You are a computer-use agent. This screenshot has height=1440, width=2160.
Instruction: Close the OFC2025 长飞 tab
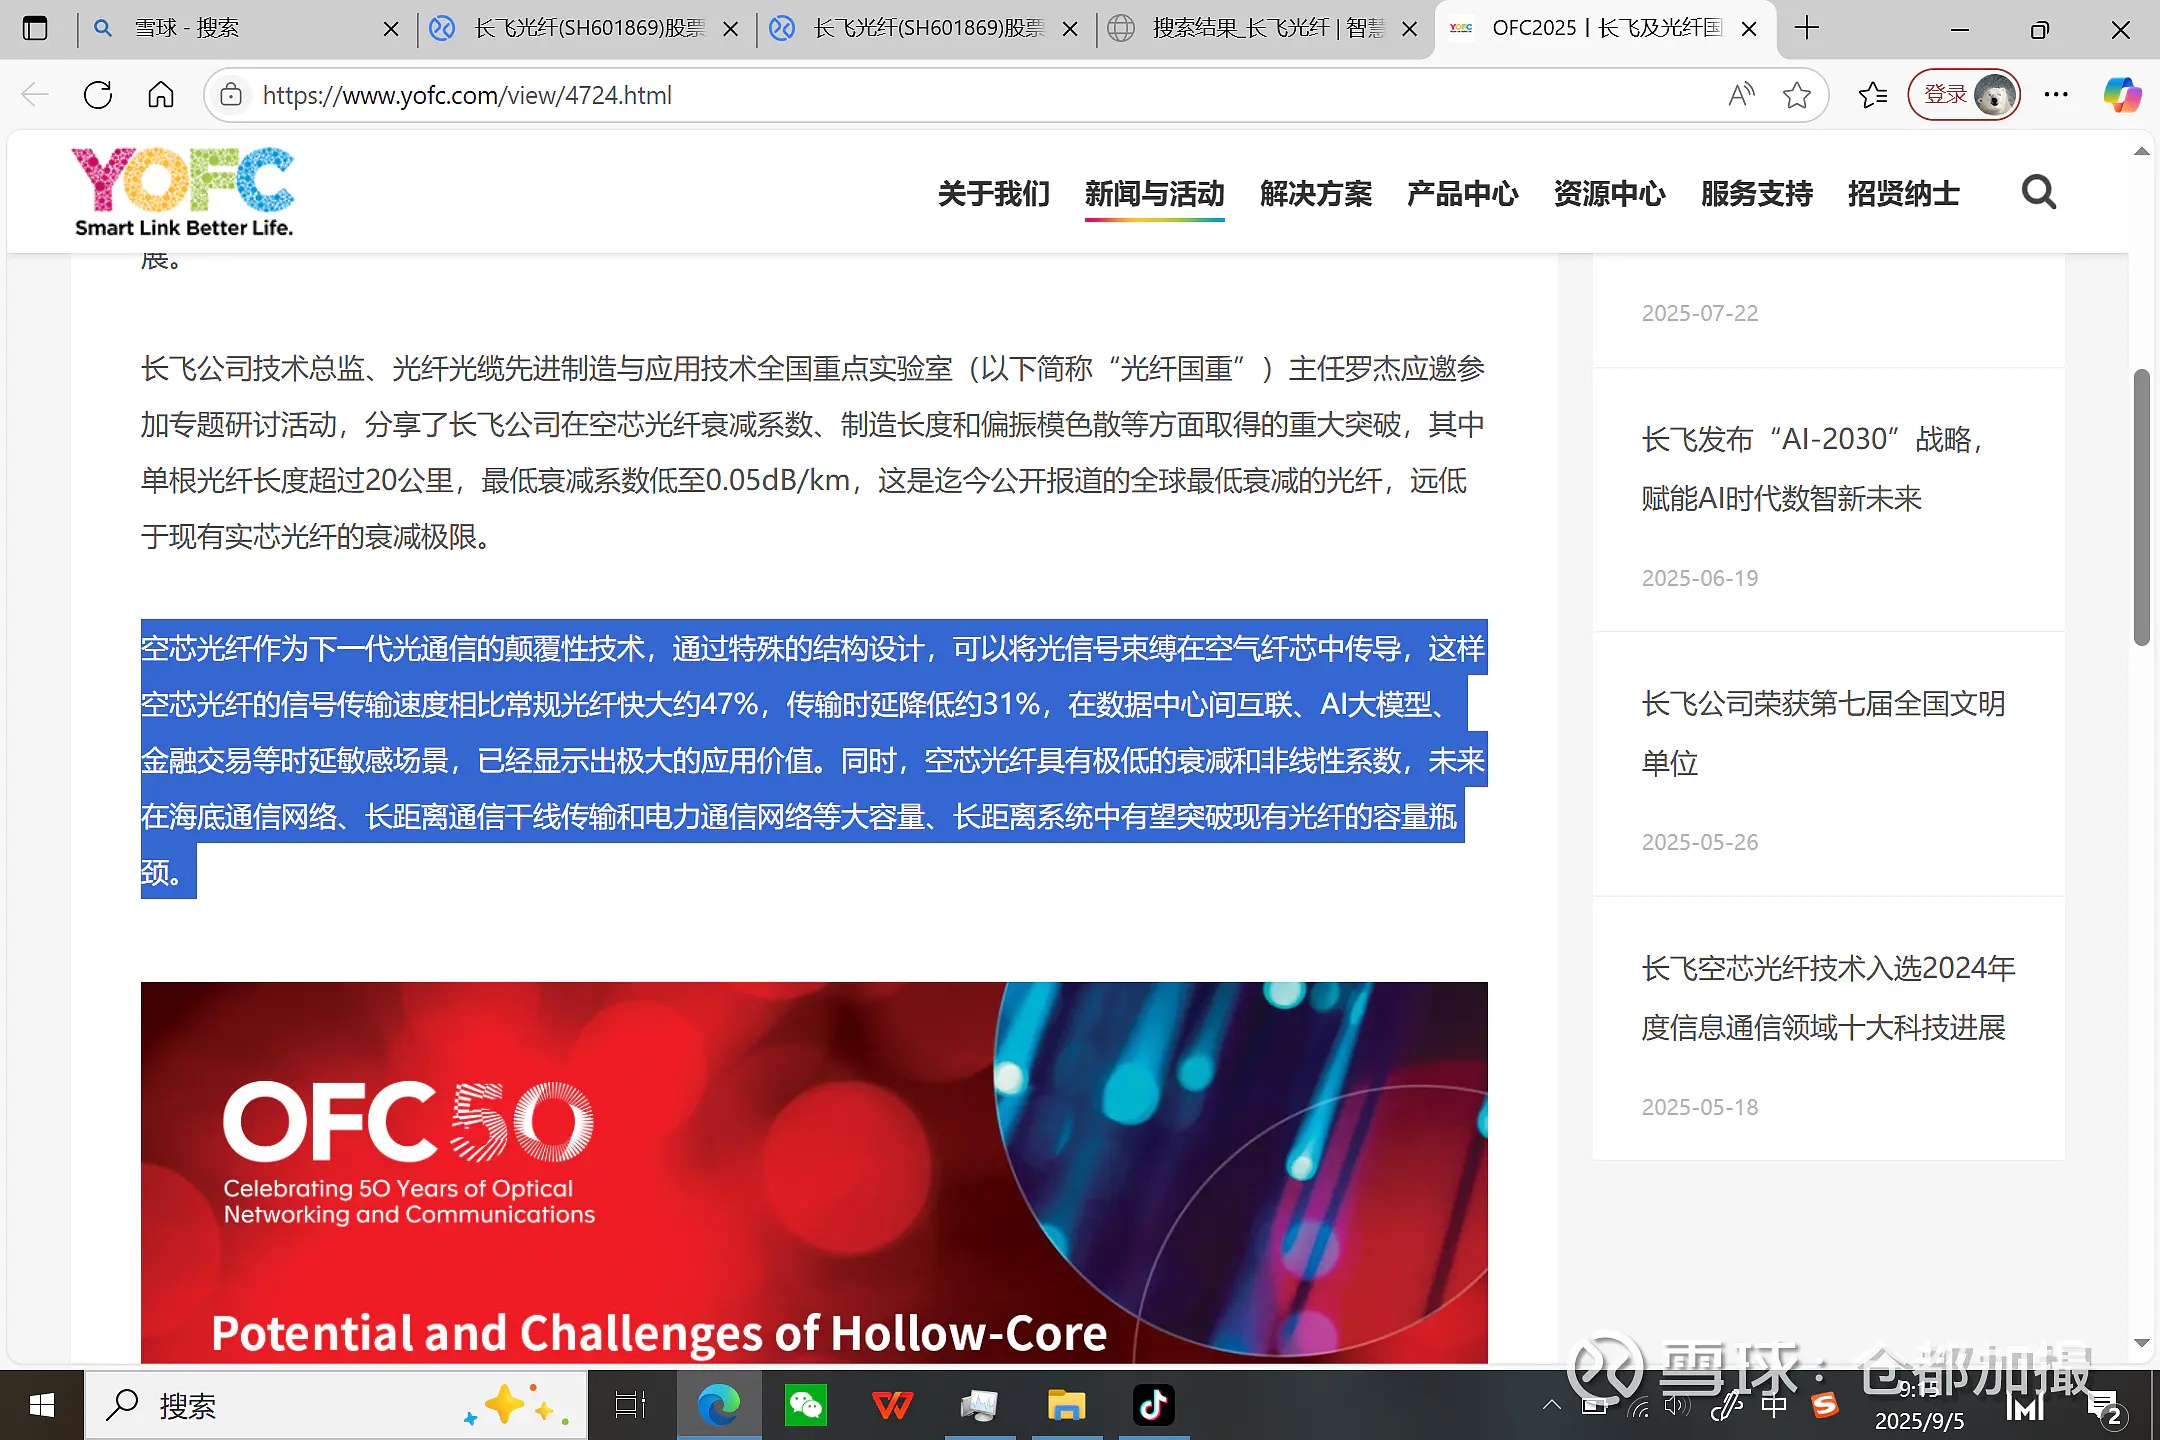pyautogui.click(x=1749, y=29)
